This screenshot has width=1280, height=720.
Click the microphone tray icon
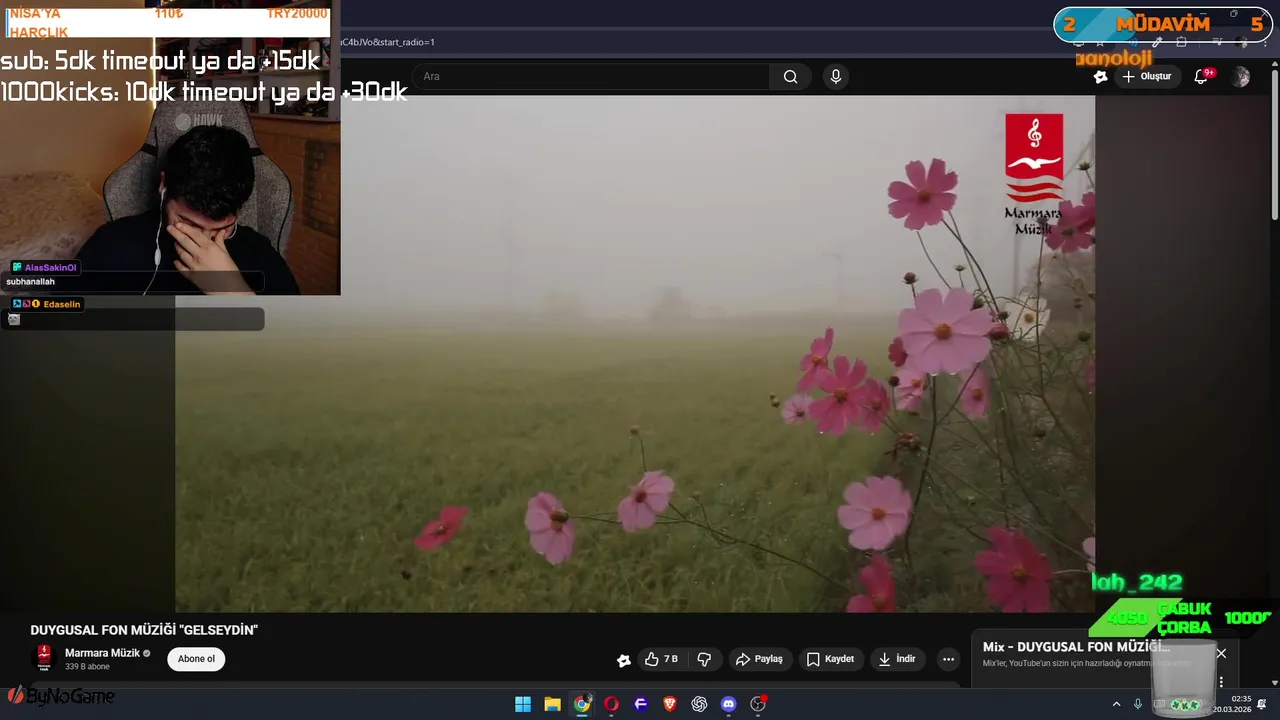(x=1138, y=704)
